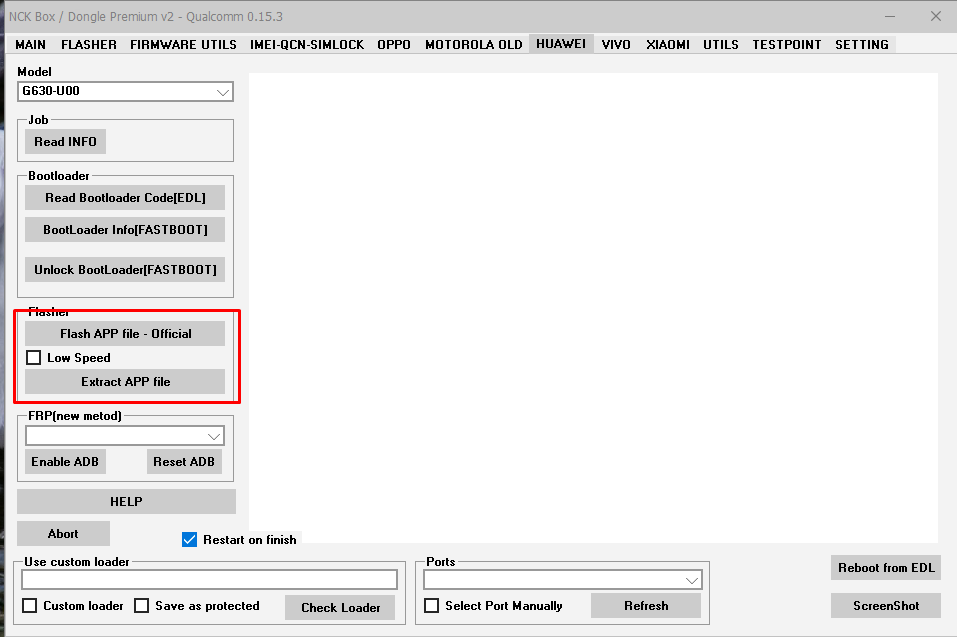Uncheck Restart on finish checkbox
The height and width of the screenshot is (637, 957).
[189, 539]
